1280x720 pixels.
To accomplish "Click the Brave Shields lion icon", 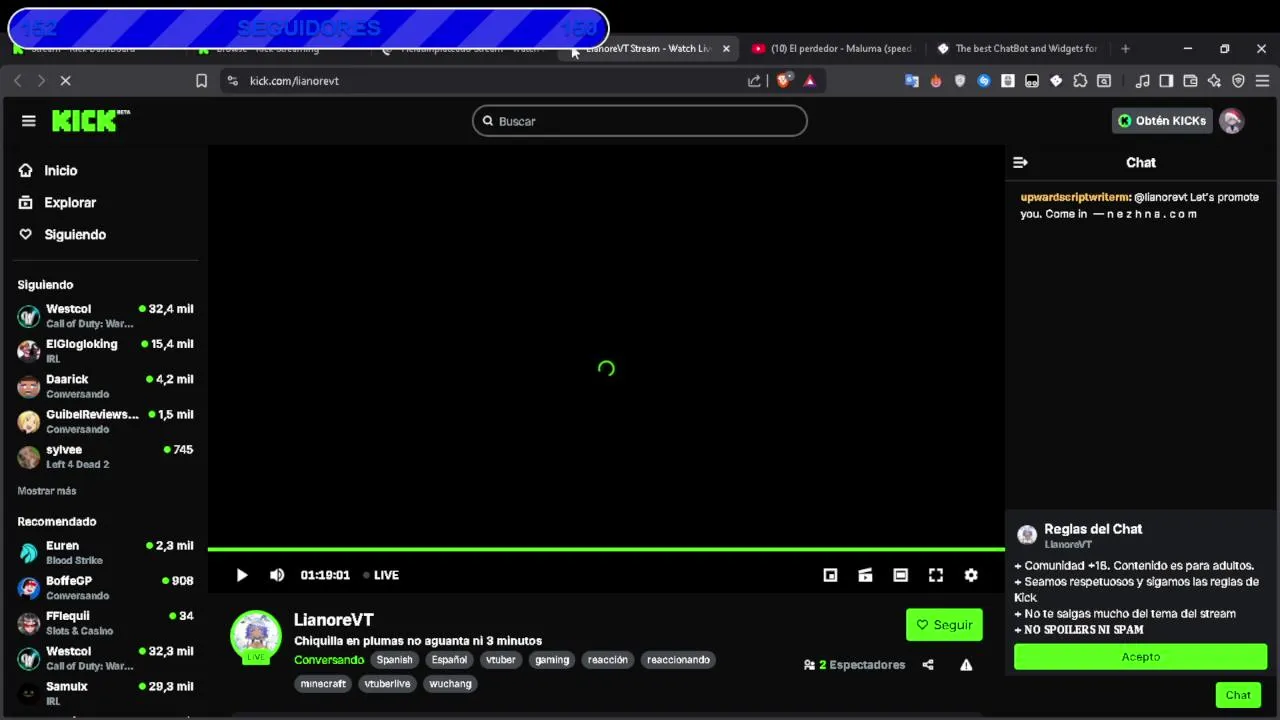I will pyautogui.click(x=784, y=81).
